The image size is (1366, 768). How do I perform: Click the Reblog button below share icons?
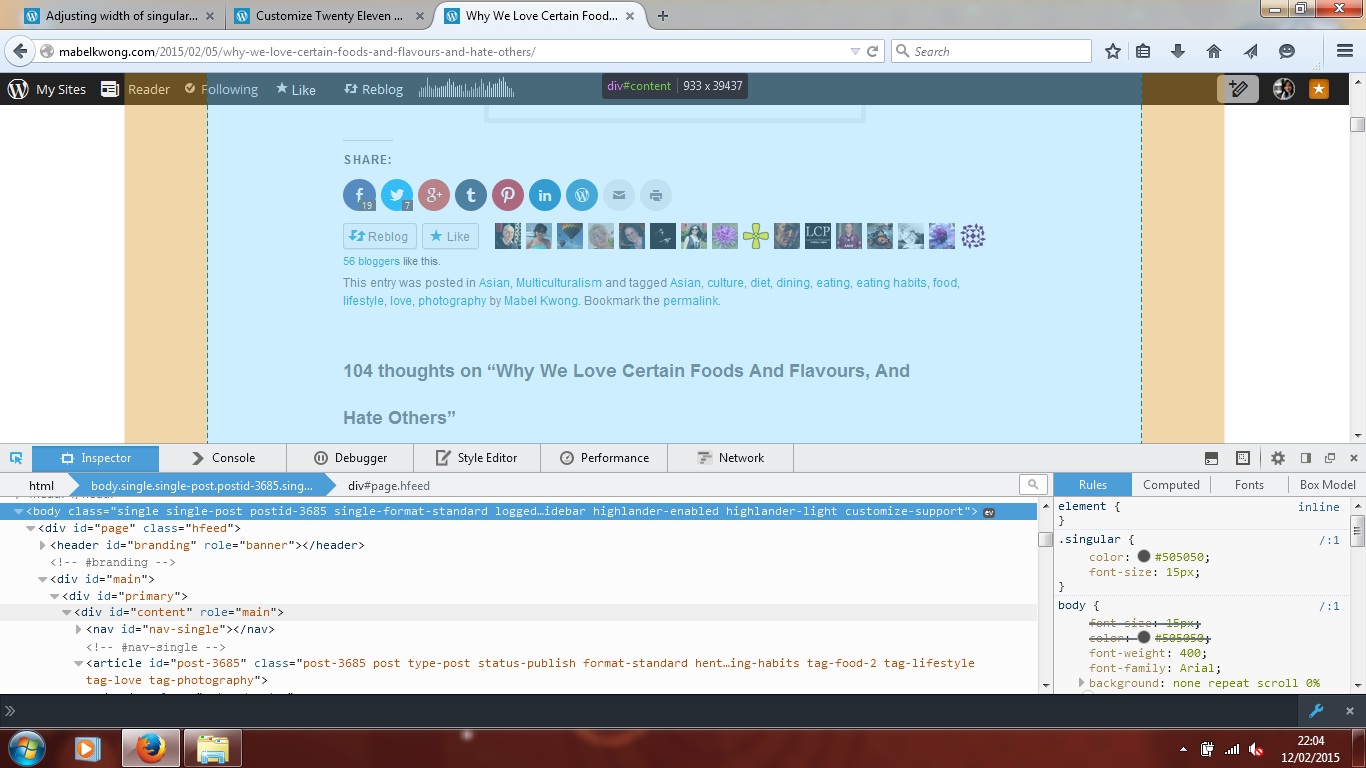click(x=379, y=237)
